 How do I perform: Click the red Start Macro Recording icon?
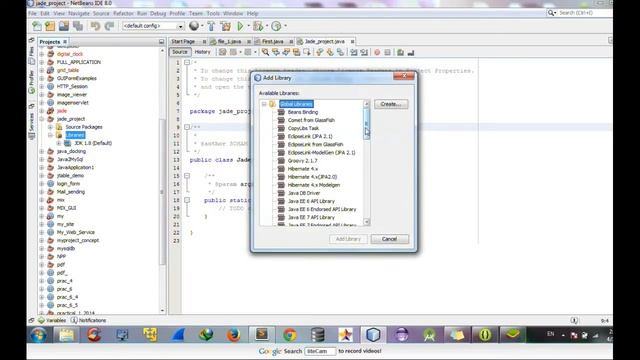click(377, 52)
